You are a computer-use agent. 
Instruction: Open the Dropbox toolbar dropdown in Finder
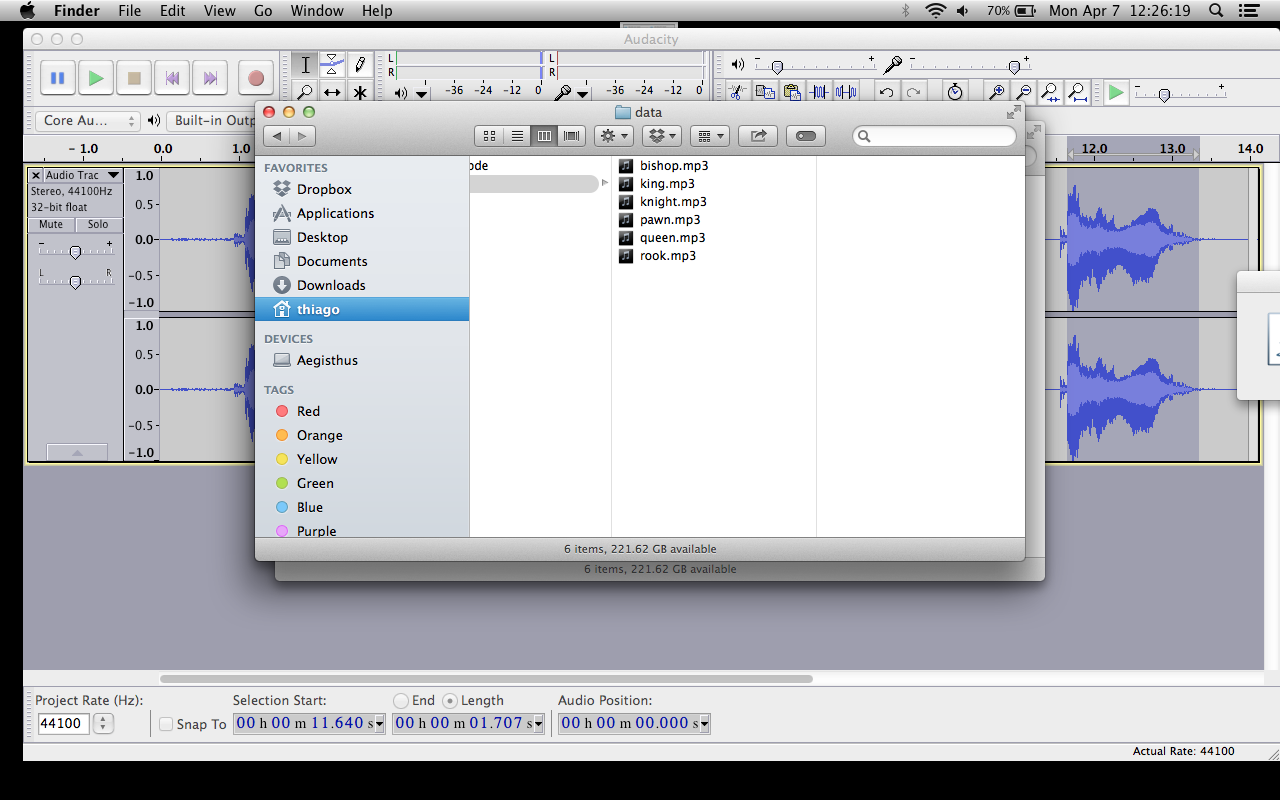(x=660, y=135)
